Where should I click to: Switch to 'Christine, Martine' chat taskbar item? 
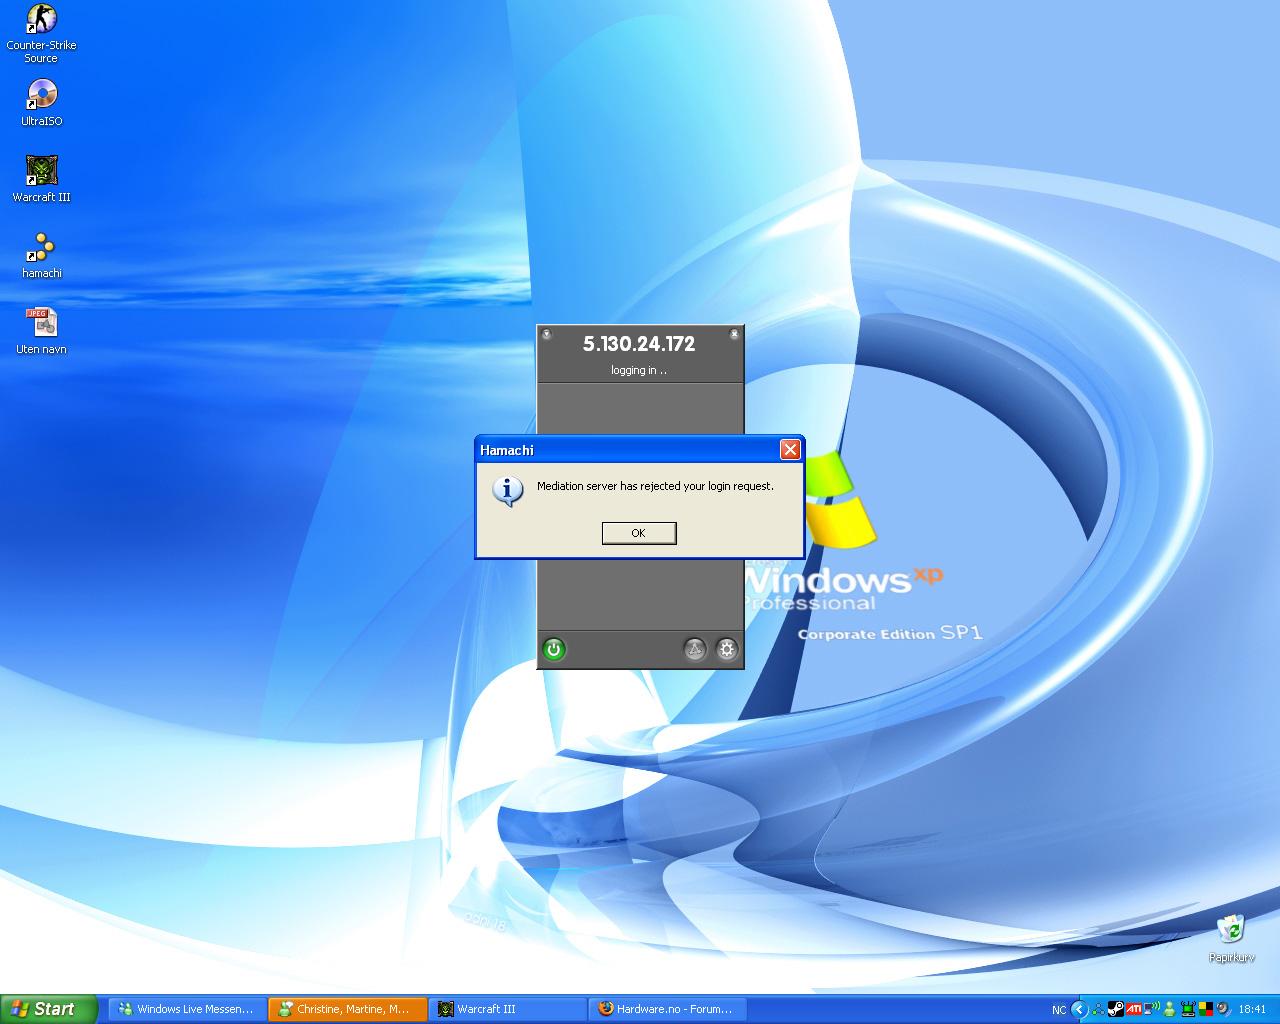pos(348,1009)
